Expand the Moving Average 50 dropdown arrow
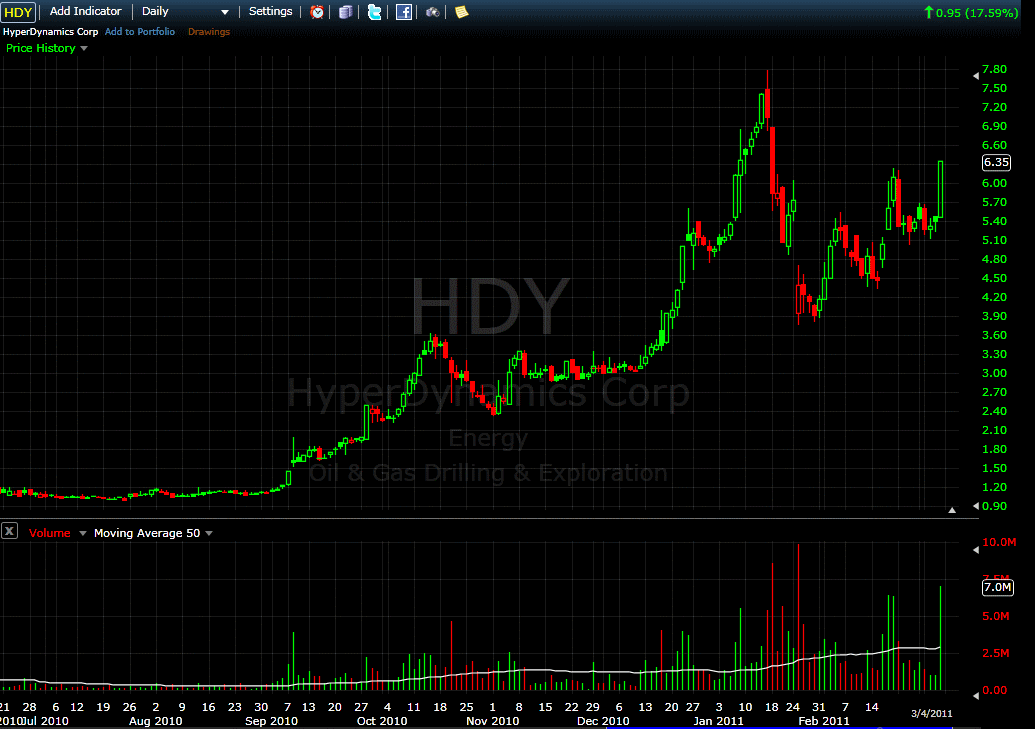 (x=209, y=533)
